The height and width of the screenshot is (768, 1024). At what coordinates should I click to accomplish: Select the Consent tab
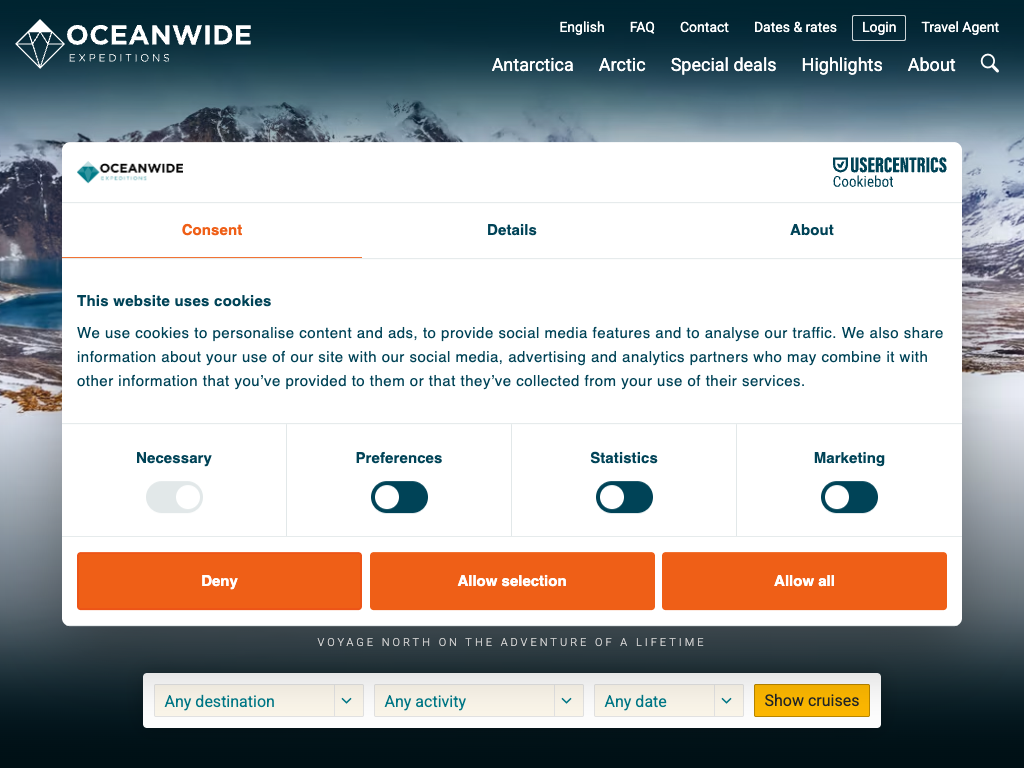pos(212,230)
